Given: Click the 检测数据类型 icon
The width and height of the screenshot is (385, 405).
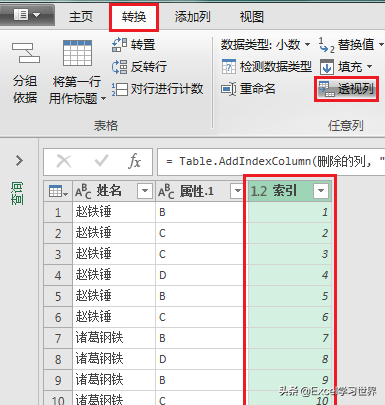Looking at the screenshot, I should coord(229,67).
